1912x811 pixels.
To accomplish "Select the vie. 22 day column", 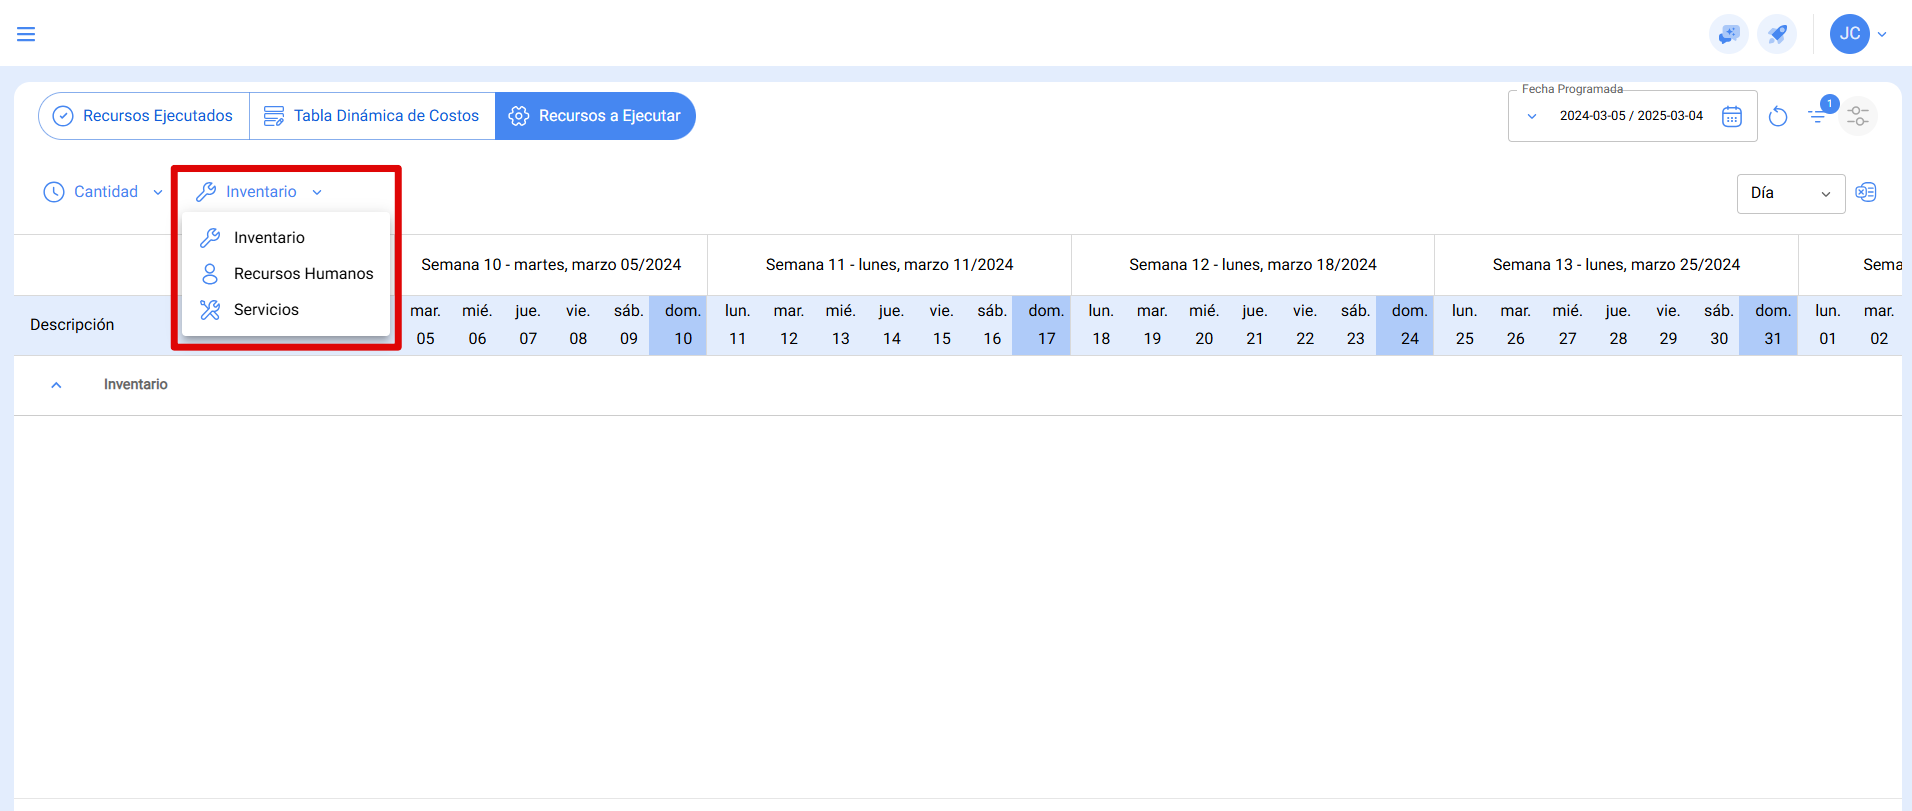I will click(1305, 325).
